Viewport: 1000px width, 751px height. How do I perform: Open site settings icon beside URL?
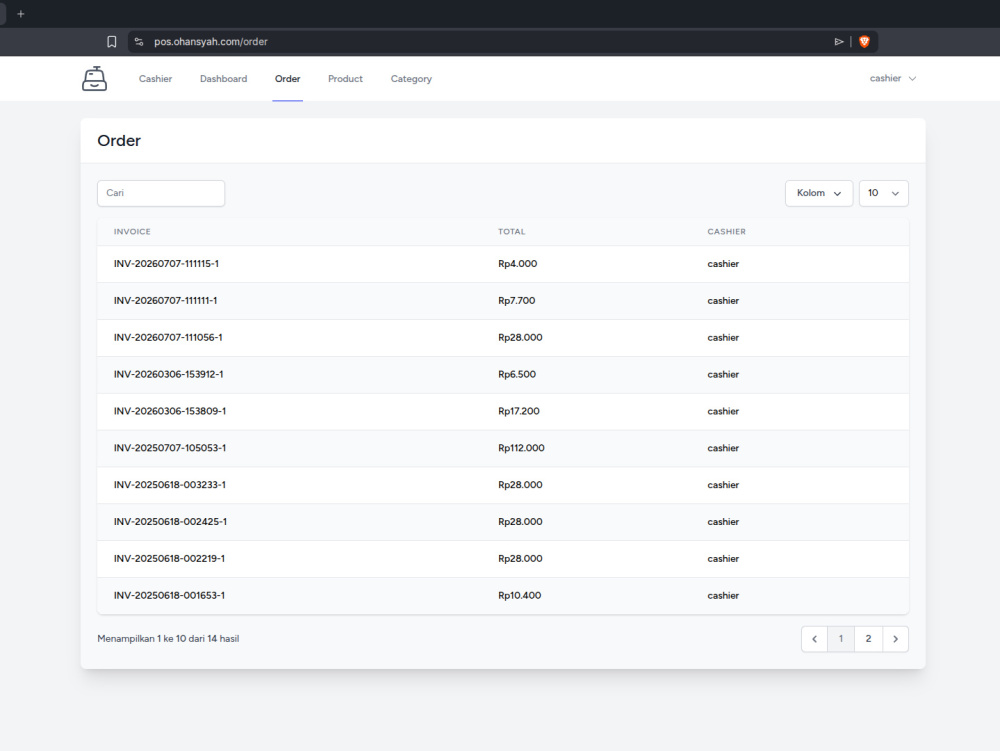point(139,41)
